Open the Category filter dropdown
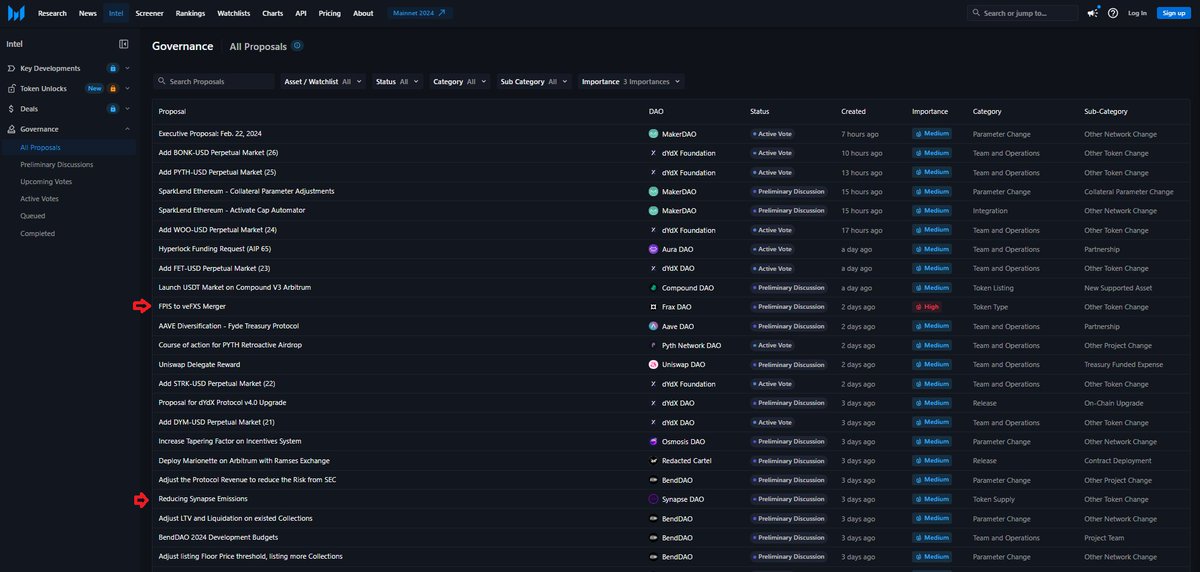 tap(460, 81)
